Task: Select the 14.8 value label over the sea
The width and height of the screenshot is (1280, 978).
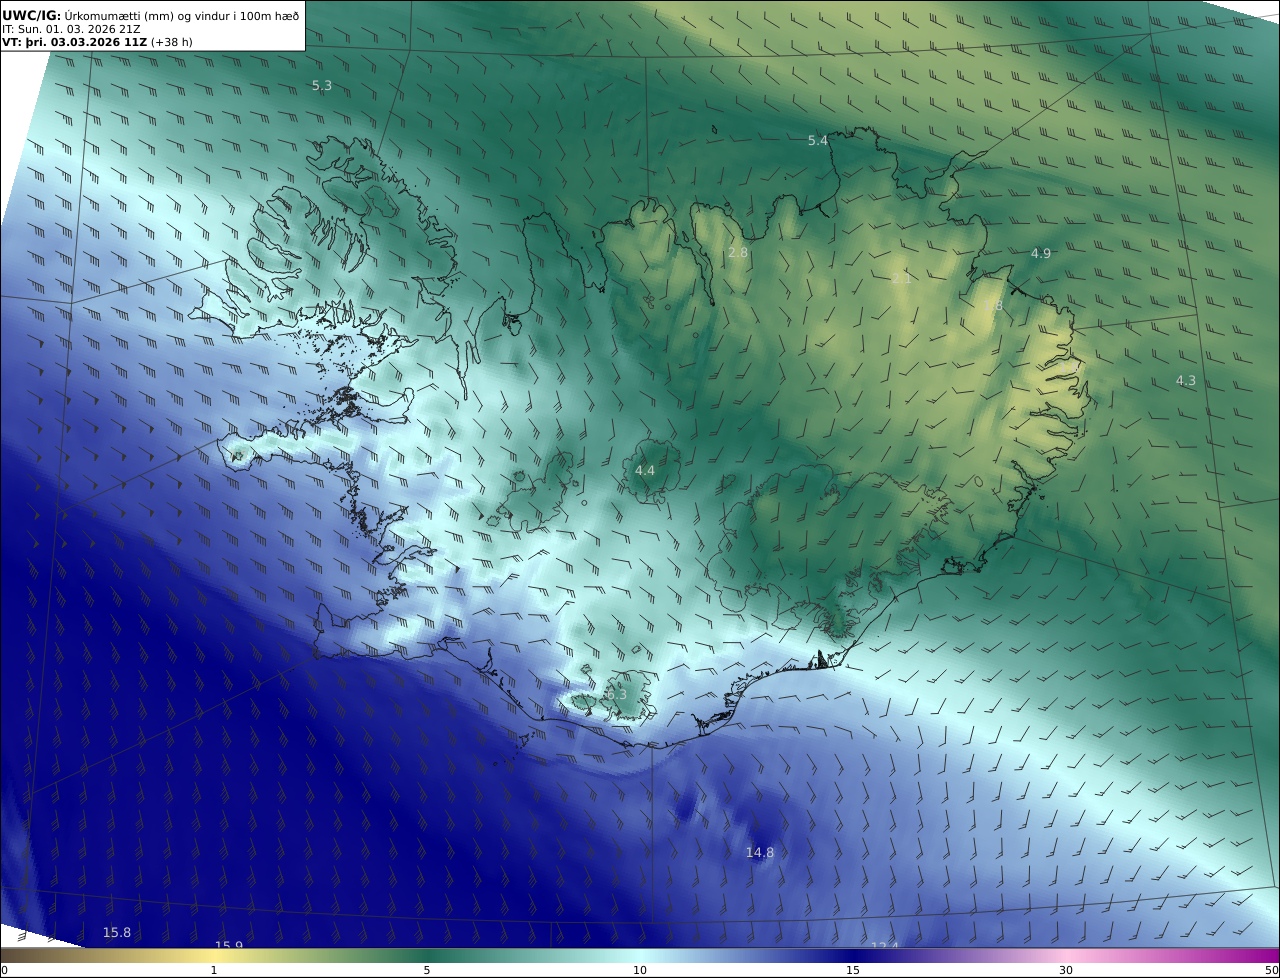Action: [760, 853]
